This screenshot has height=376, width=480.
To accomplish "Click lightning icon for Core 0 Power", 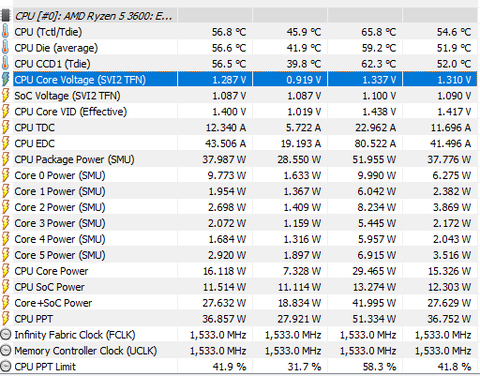I will [x=6, y=175].
